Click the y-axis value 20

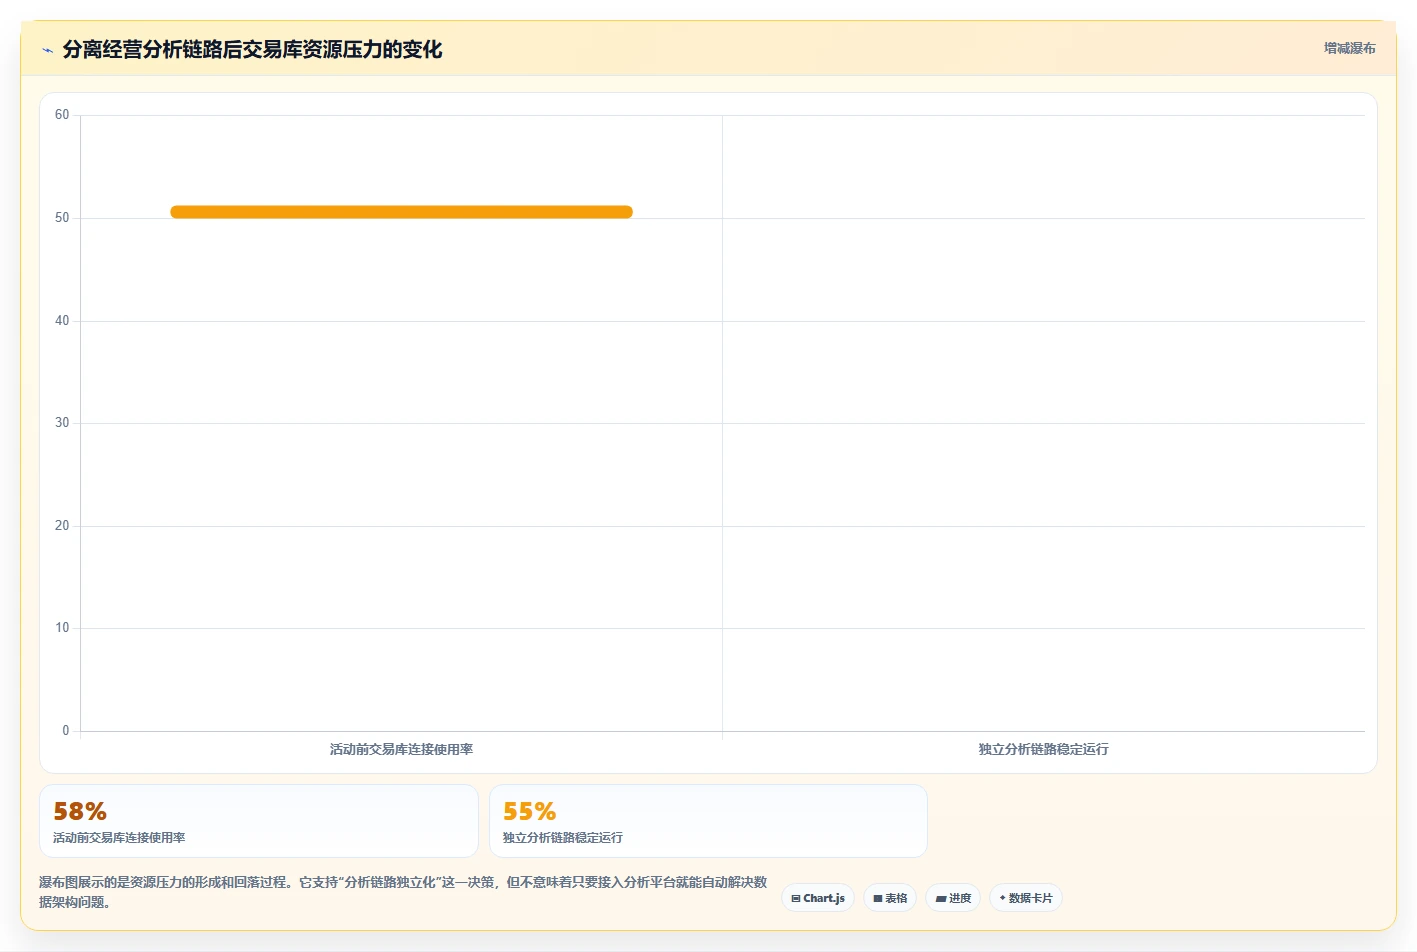click(62, 526)
